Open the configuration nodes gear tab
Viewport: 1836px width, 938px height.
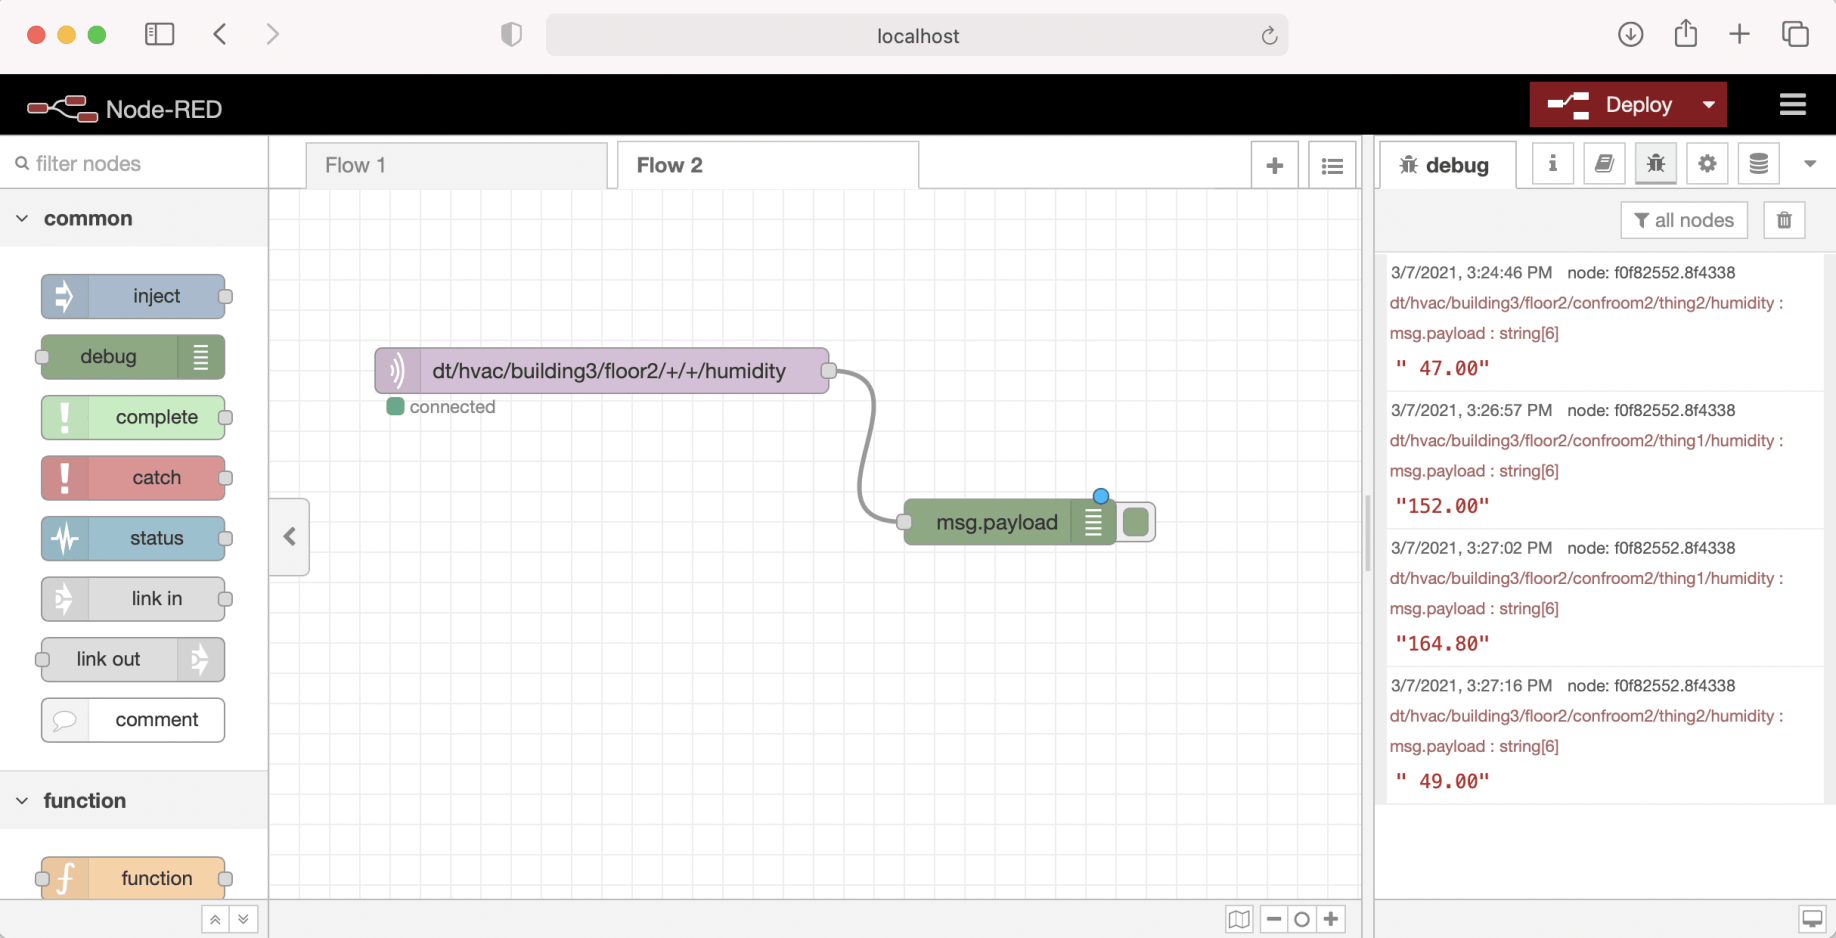coord(1707,164)
